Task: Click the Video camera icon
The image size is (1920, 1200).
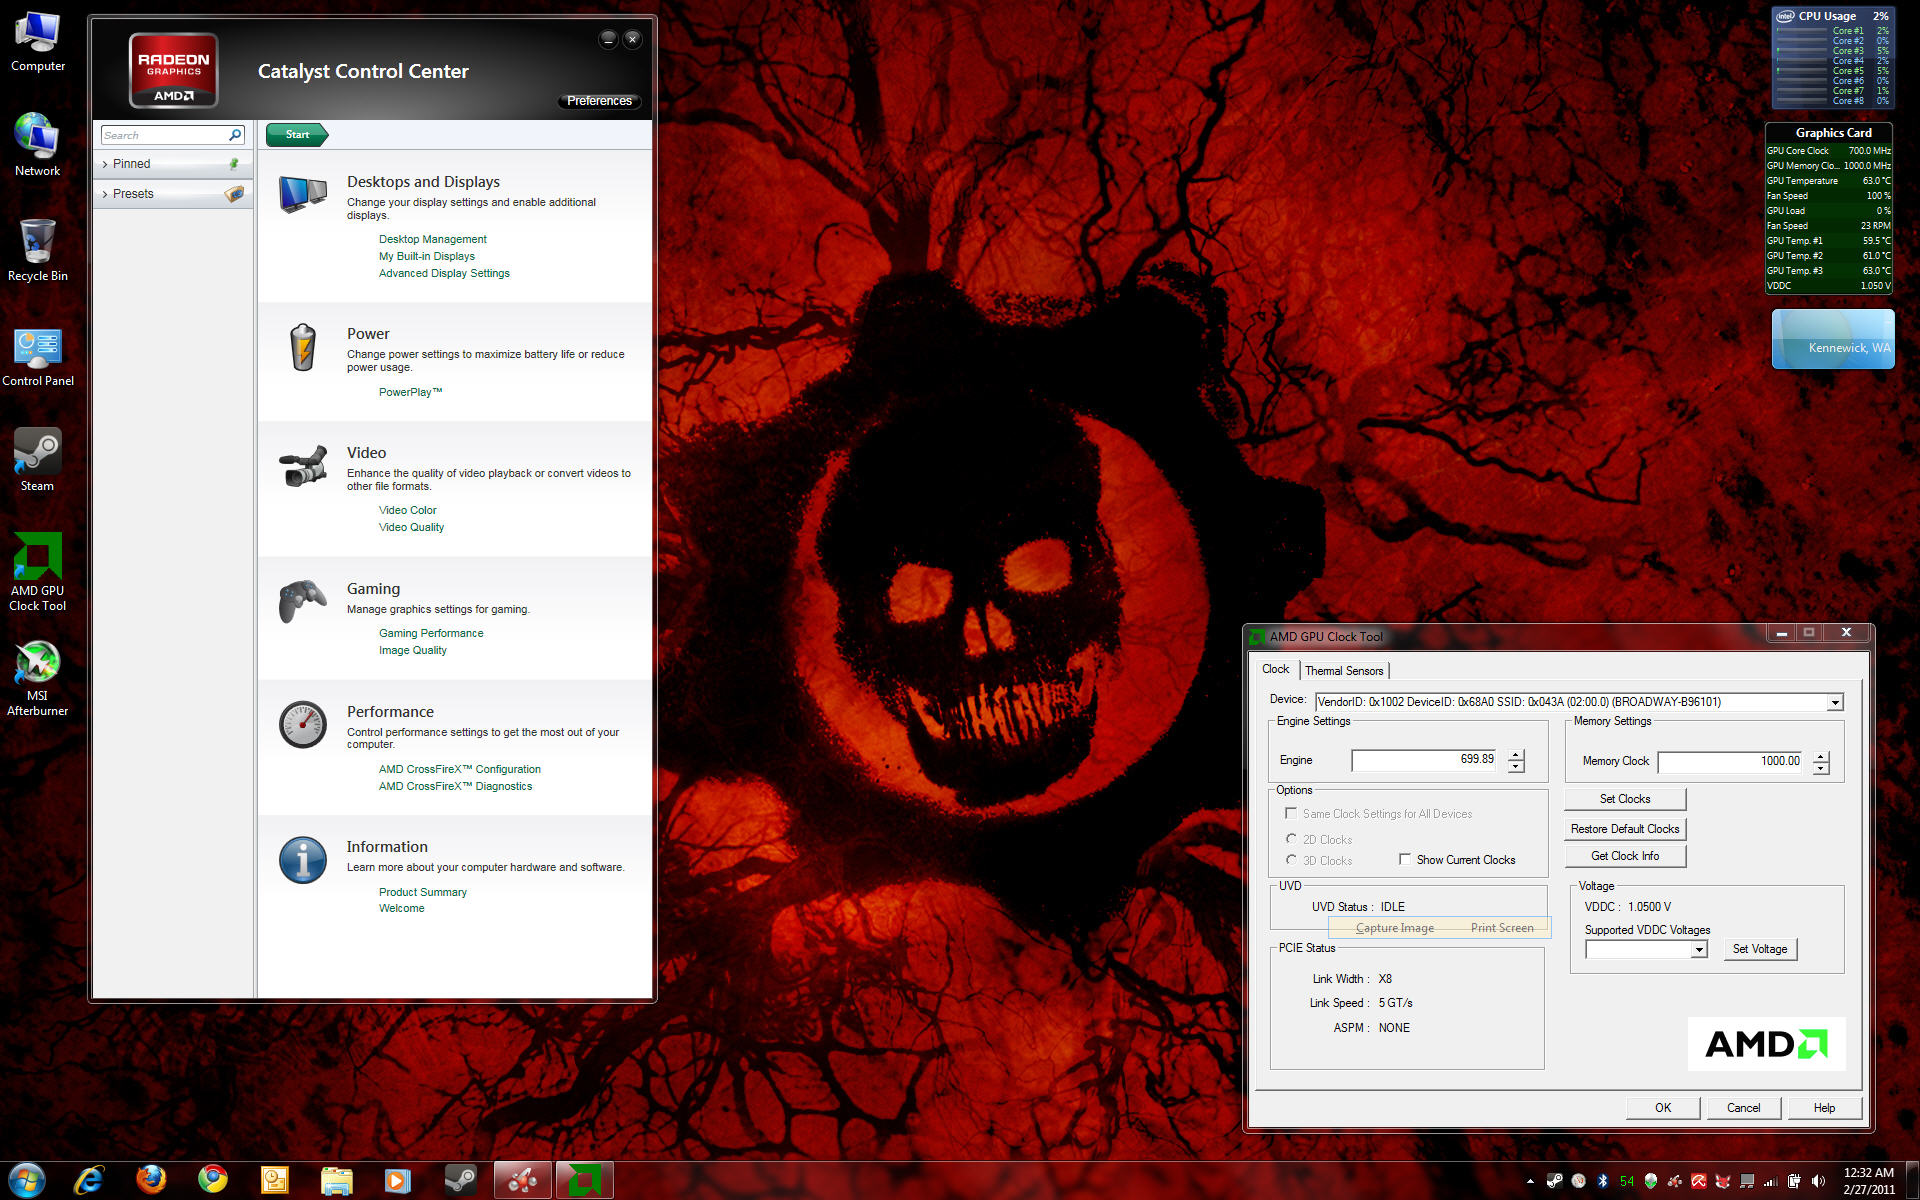Action: pos(303,466)
